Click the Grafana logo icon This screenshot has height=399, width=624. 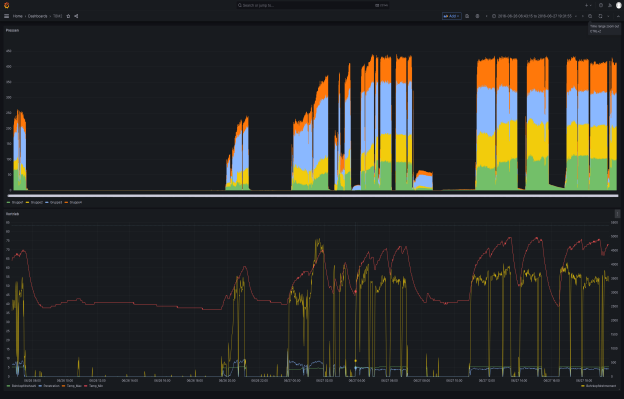pyautogui.click(x=6, y=5)
